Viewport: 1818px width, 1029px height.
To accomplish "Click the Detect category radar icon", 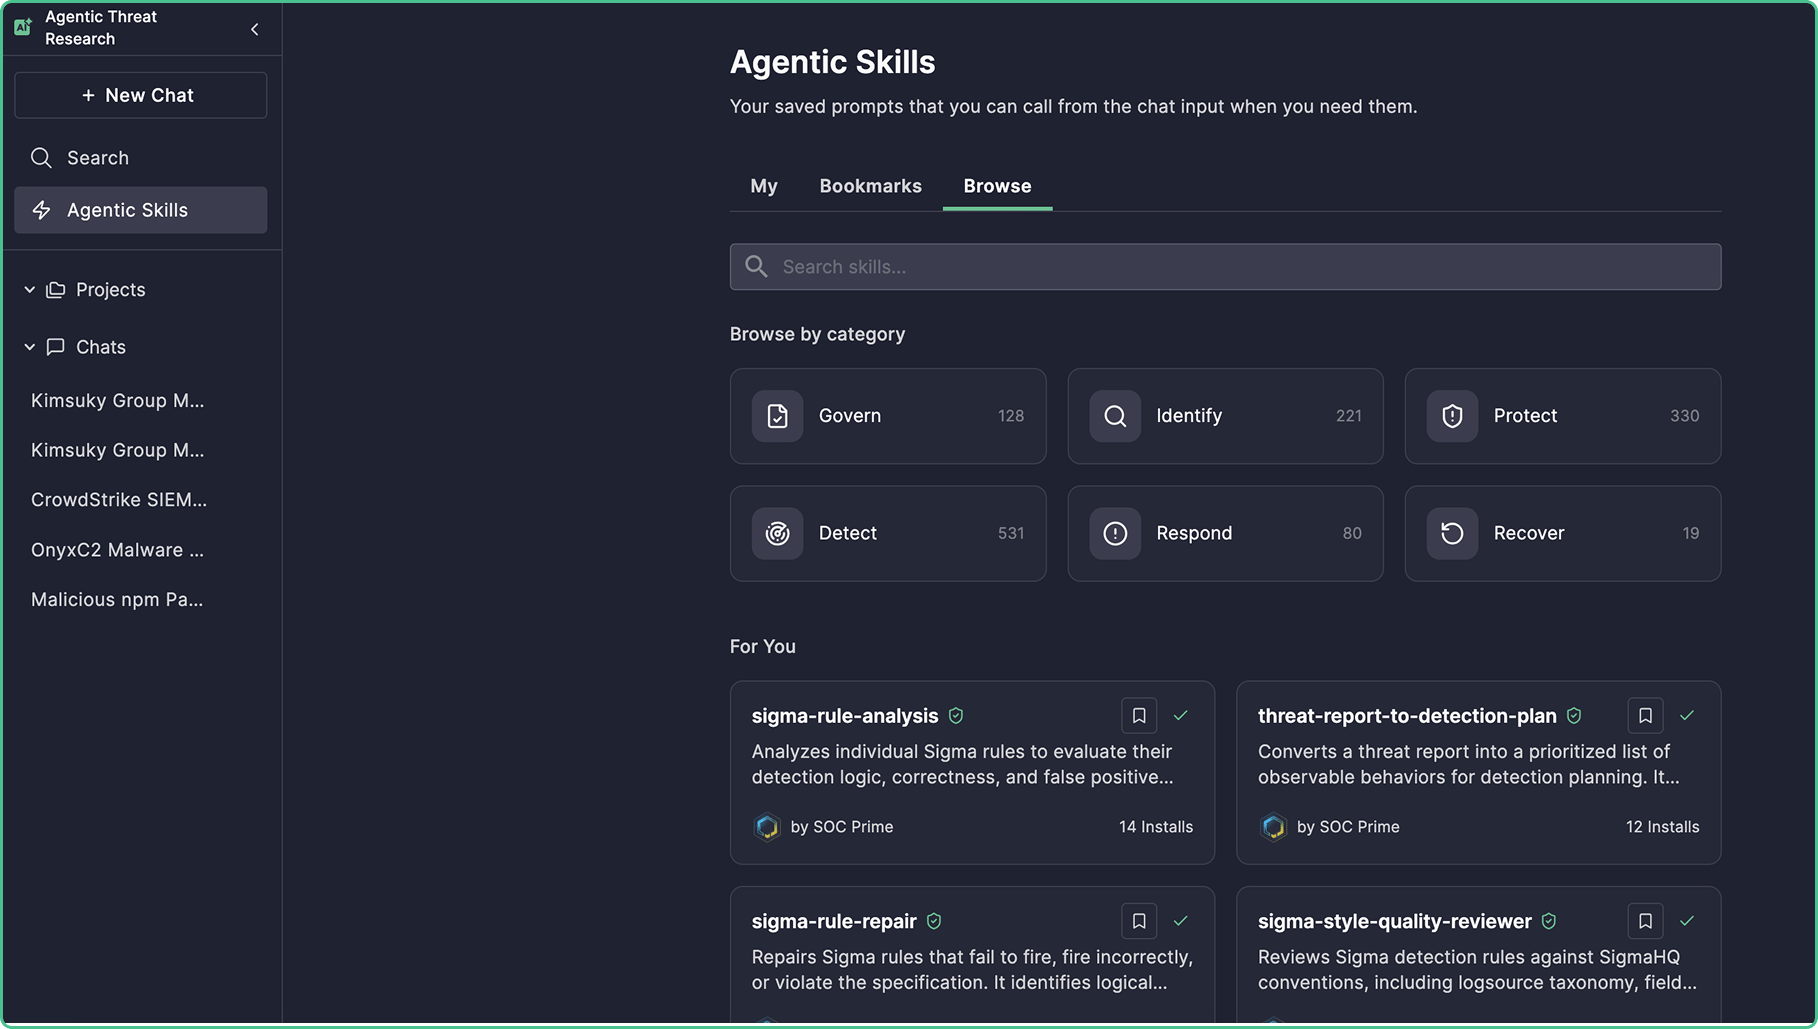I will click(x=777, y=534).
